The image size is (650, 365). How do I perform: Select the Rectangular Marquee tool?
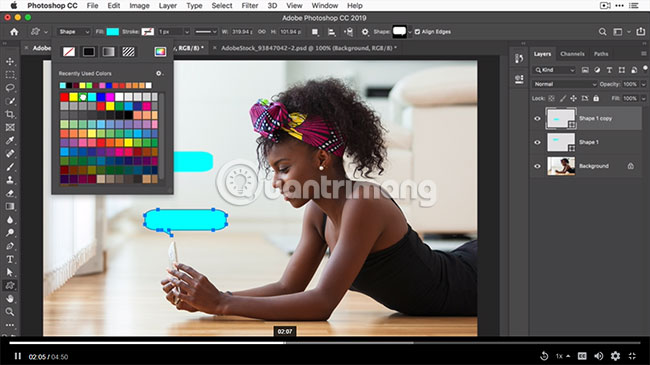[10, 75]
